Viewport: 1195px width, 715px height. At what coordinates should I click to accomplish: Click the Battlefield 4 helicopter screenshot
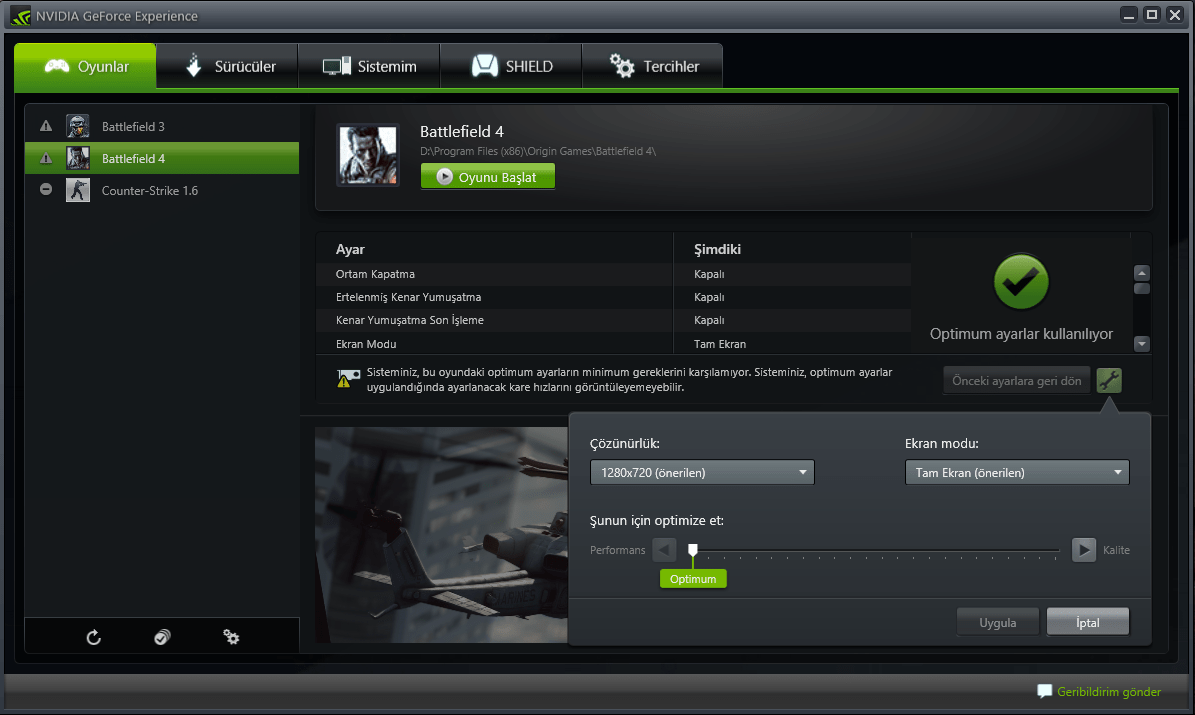441,534
